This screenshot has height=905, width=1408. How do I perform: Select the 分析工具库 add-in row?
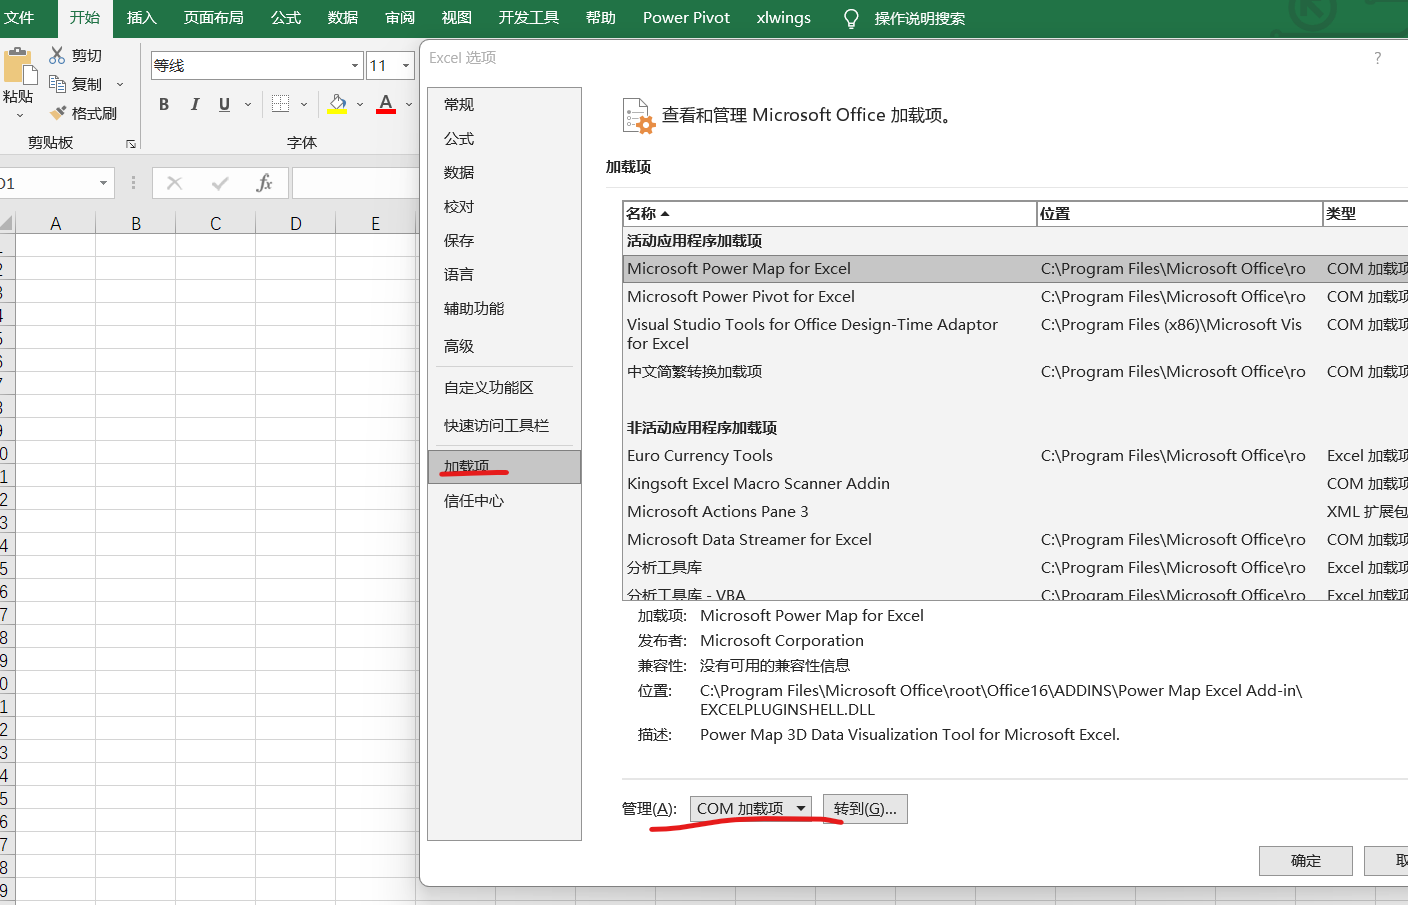1015,568
